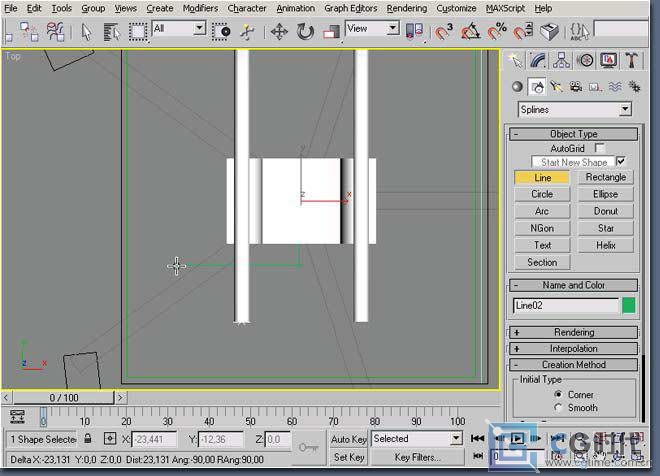660x476 pixels.
Task: Toggle the Angle Snap tool
Action: pyautogui.click(x=471, y=32)
